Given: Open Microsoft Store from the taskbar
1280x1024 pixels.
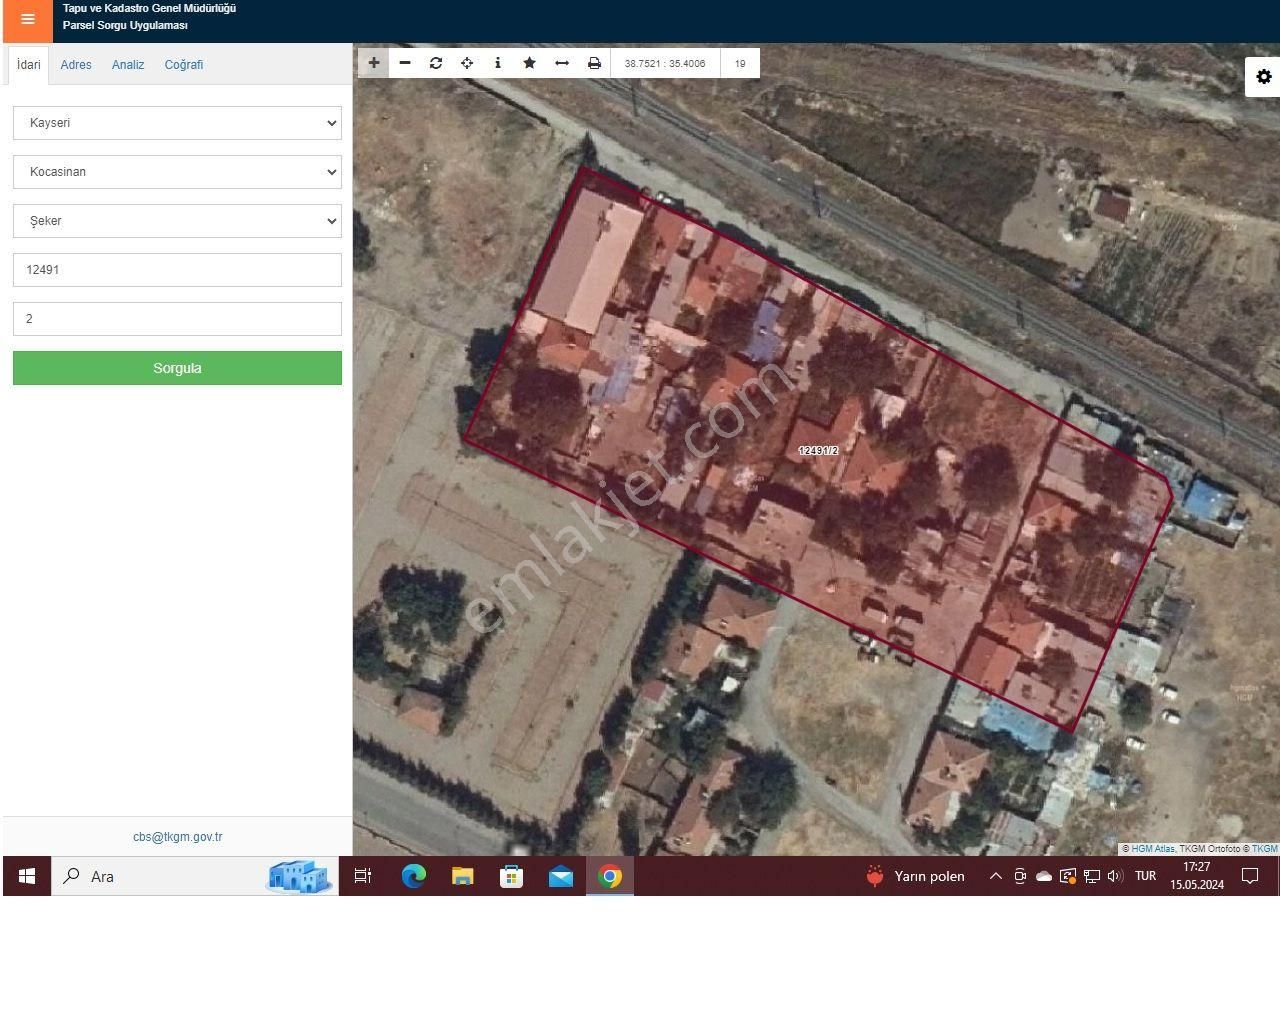Looking at the screenshot, I should tap(511, 876).
